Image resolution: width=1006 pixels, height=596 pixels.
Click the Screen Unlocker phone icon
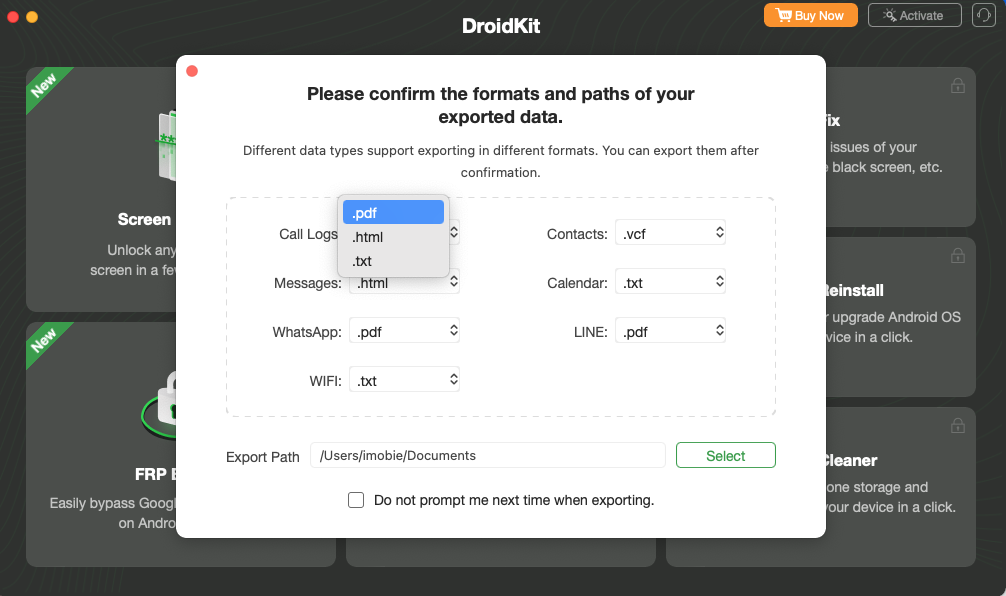[167, 145]
